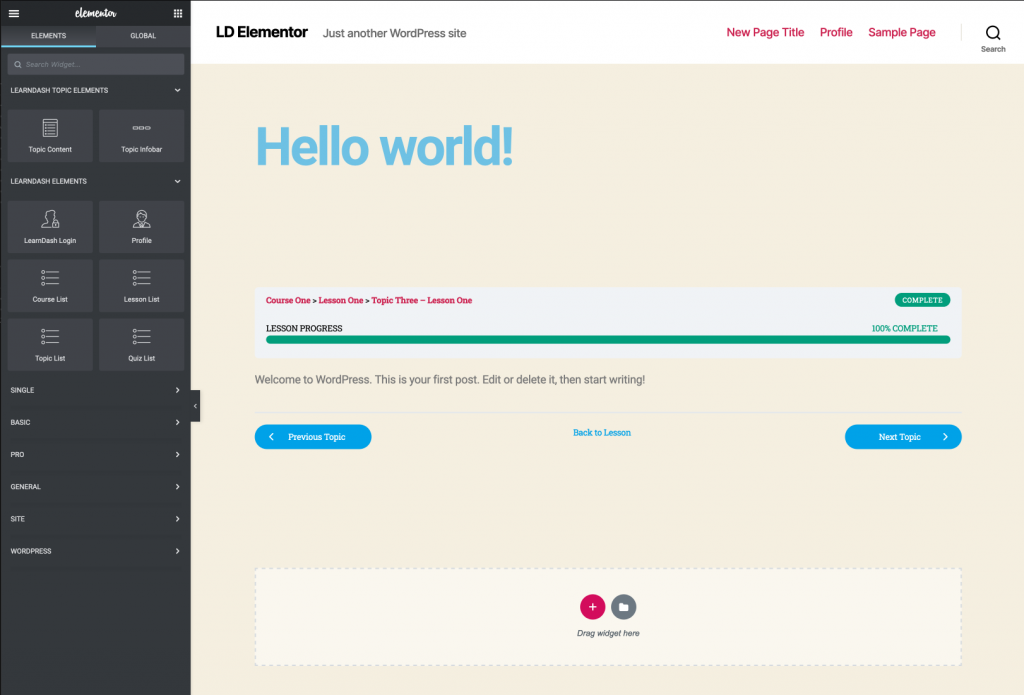Click the Next Topic button
The image size is (1024, 695).
[903, 437]
